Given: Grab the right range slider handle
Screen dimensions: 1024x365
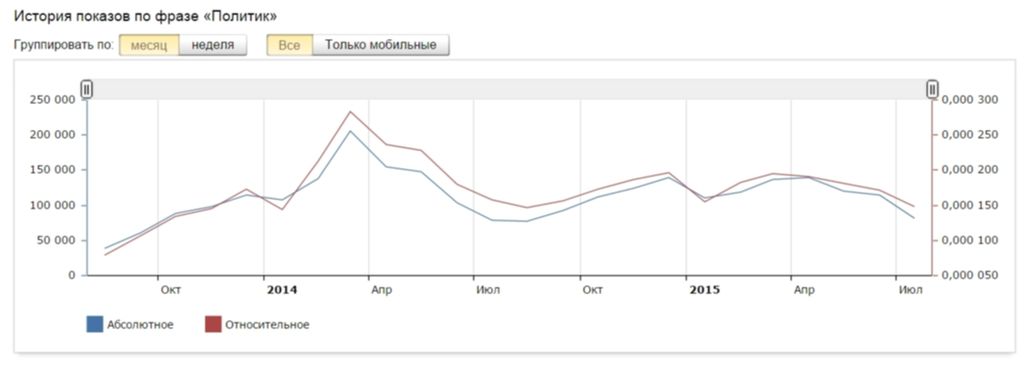Looking at the screenshot, I should click(x=933, y=89).
